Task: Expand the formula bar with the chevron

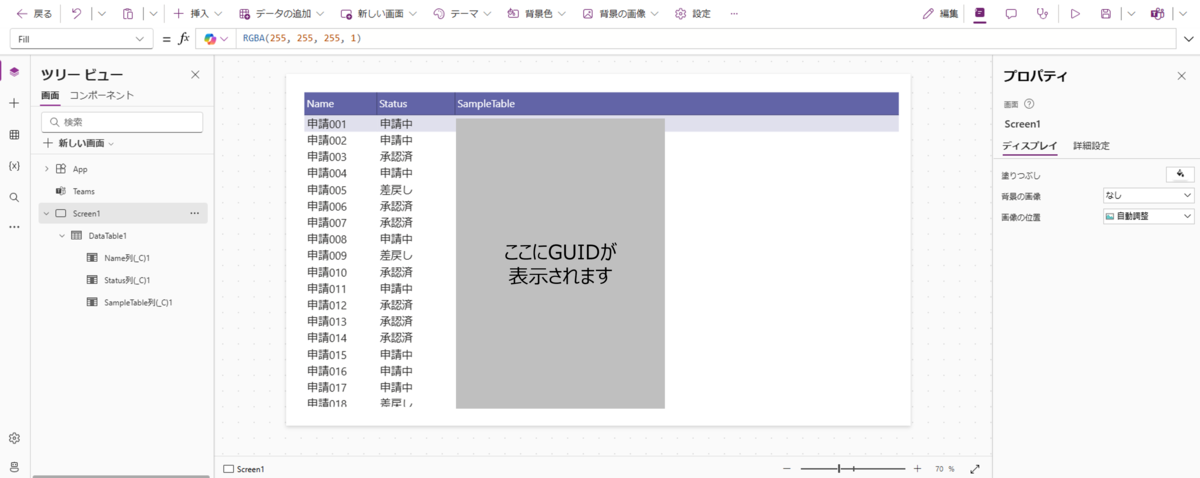Action: pos(1189,38)
